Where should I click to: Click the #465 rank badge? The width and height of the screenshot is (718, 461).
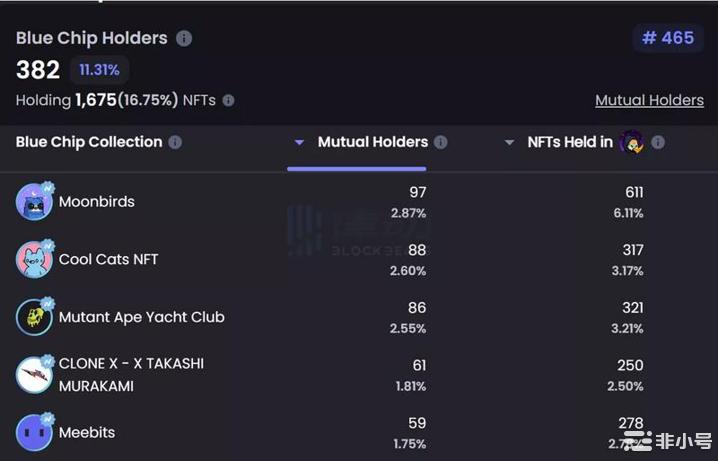[x=668, y=38]
